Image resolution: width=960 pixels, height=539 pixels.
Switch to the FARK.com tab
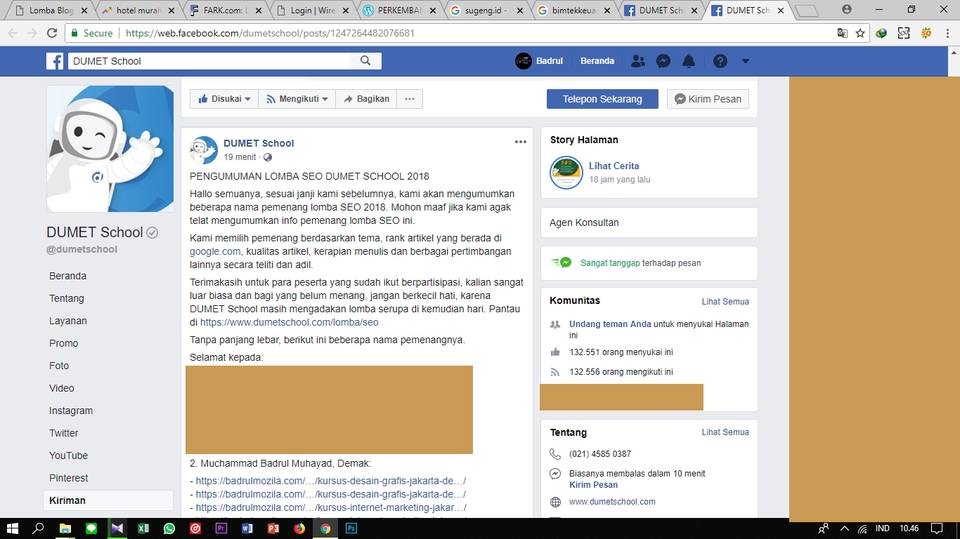pyautogui.click(x=225, y=10)
